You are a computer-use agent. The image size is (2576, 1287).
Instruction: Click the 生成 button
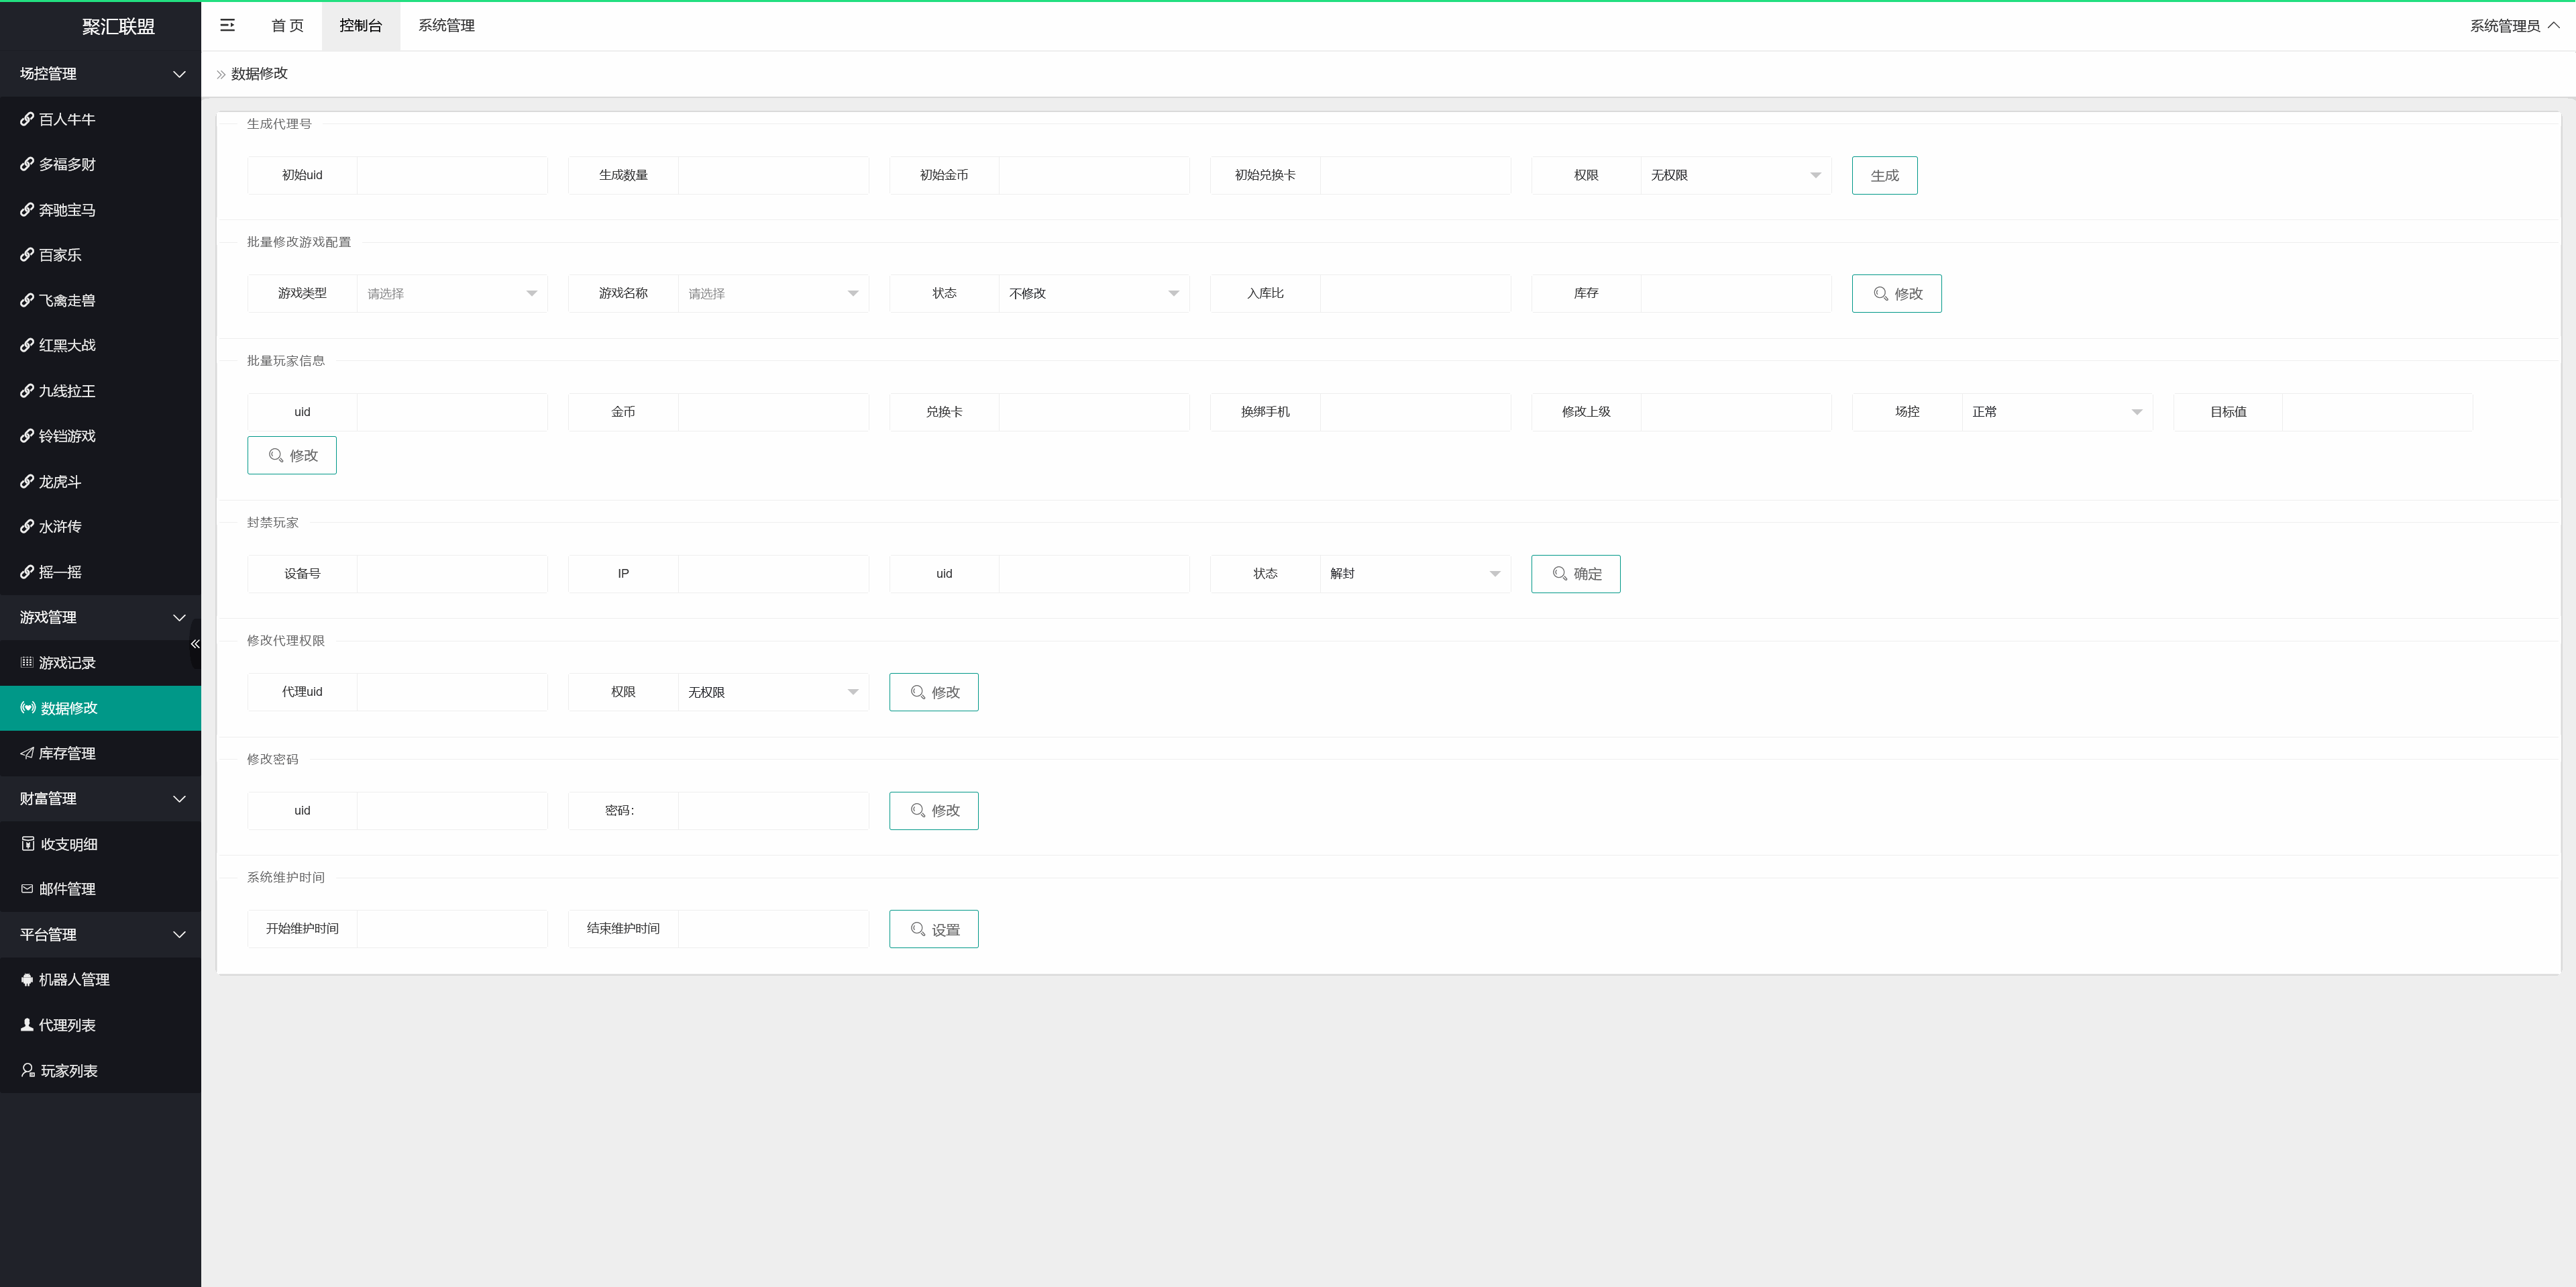coord(1884,175)
